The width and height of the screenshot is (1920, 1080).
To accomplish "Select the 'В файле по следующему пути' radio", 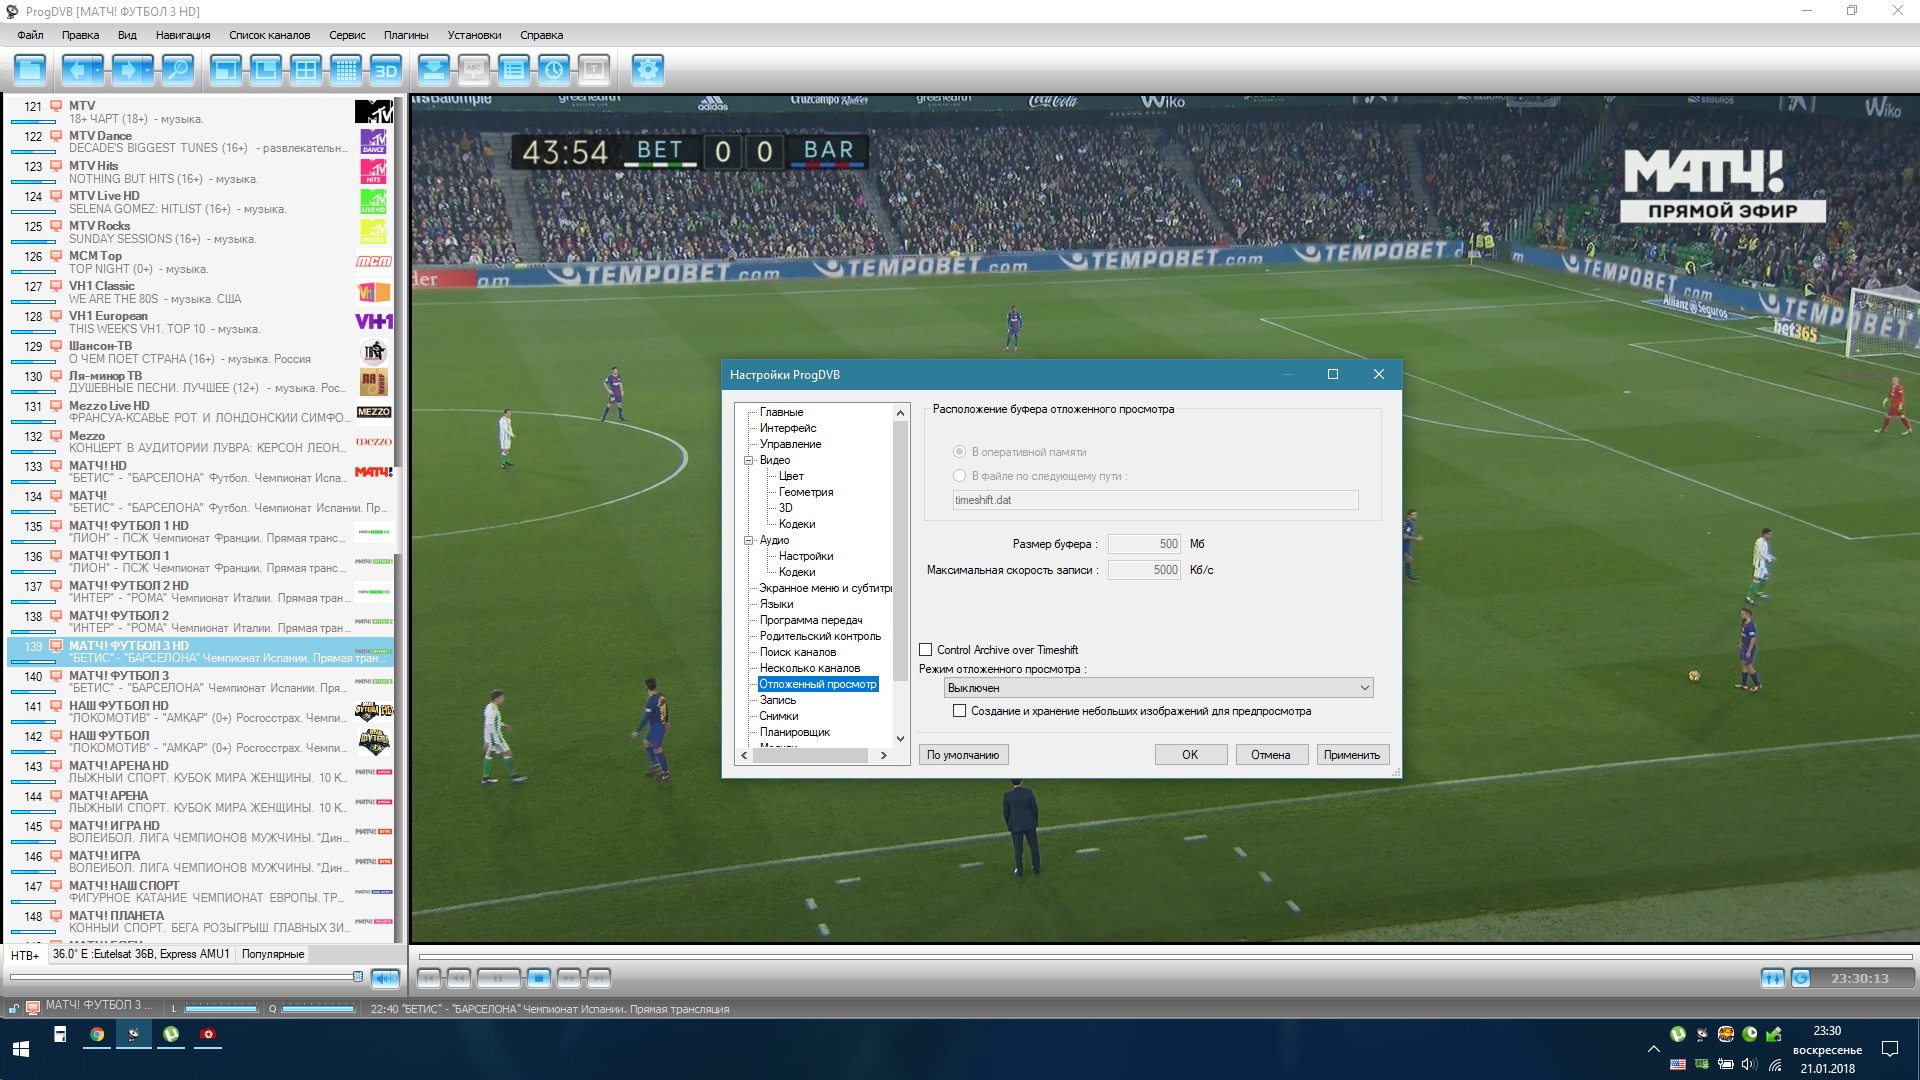I will (x=960, y=476).
